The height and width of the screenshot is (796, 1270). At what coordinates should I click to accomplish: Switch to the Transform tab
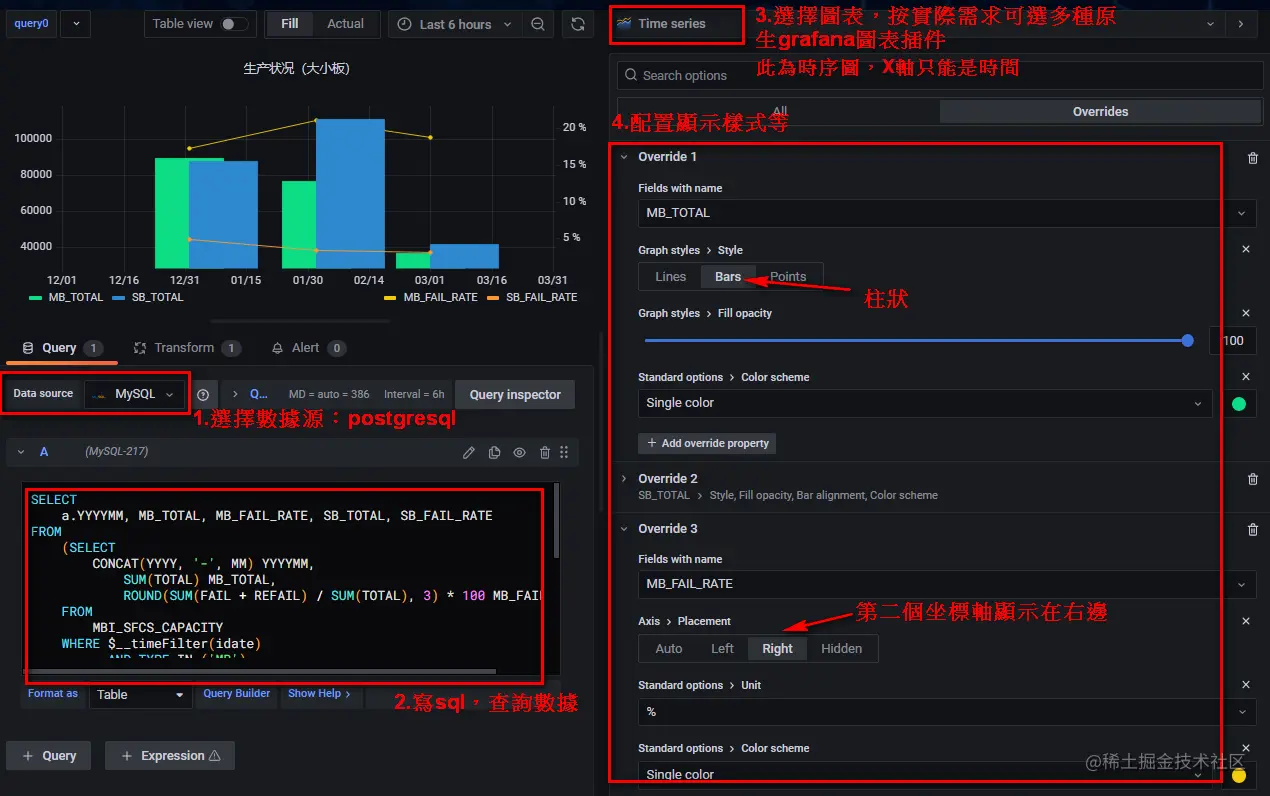[x=187, y=348]
